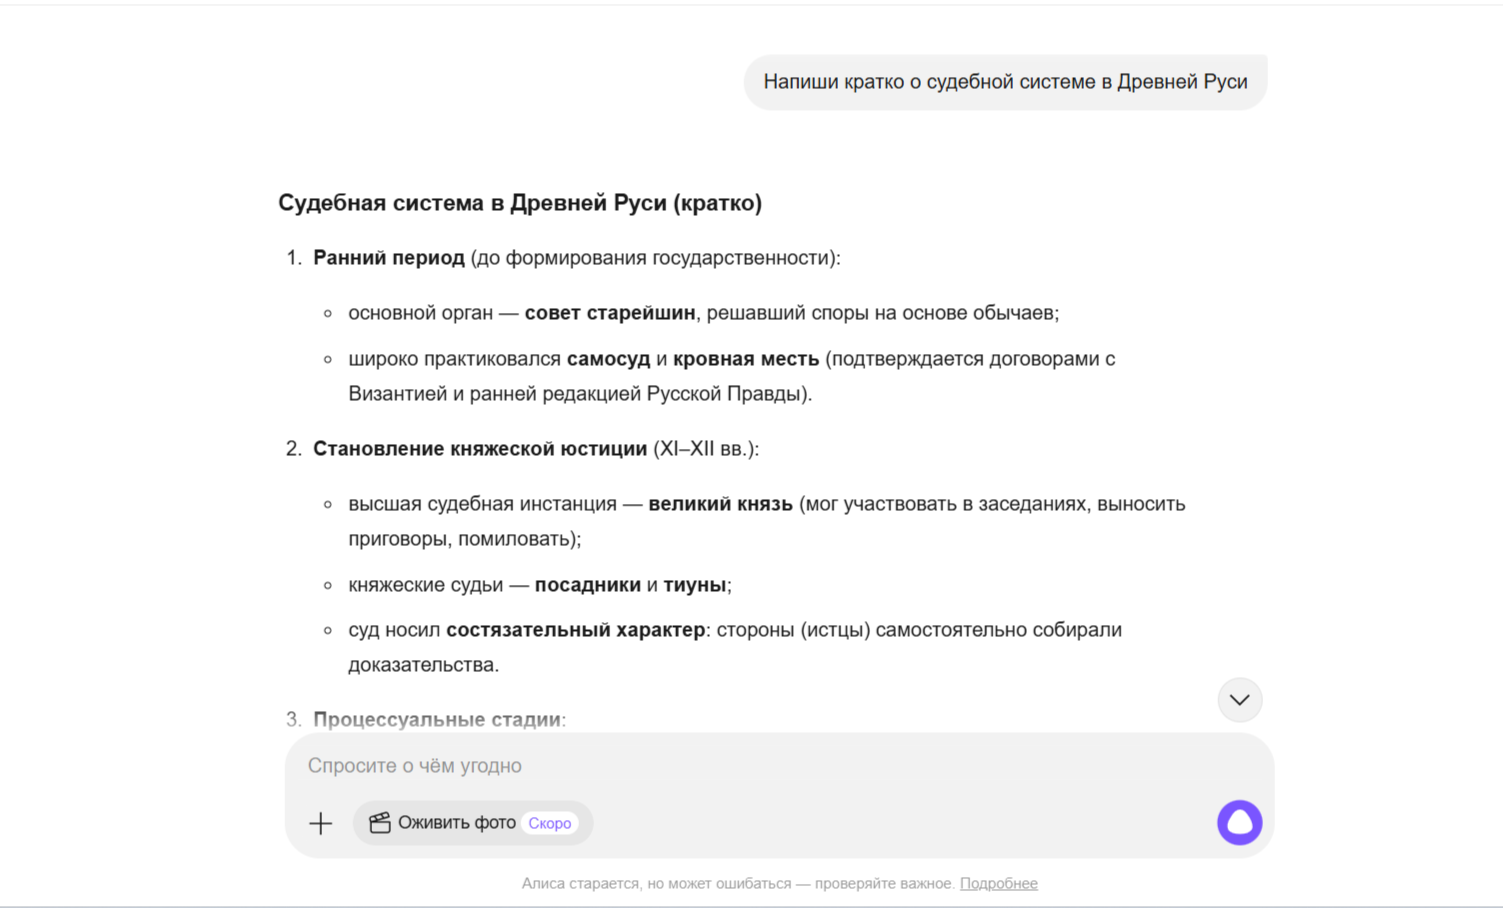Click the bold term "совет старейшин"
This screenshot has width=1503, height=908.
609,313
